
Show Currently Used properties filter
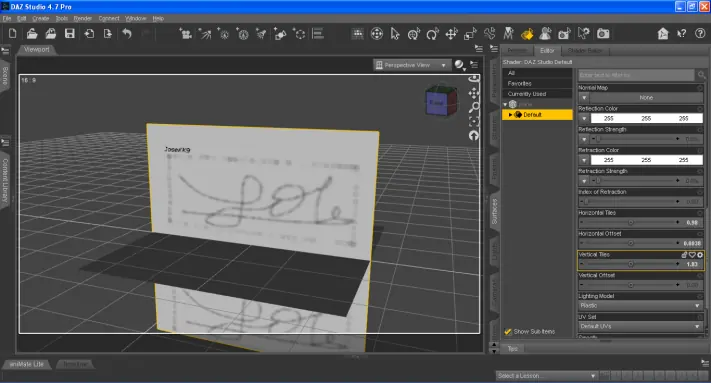tap(537, 94)
